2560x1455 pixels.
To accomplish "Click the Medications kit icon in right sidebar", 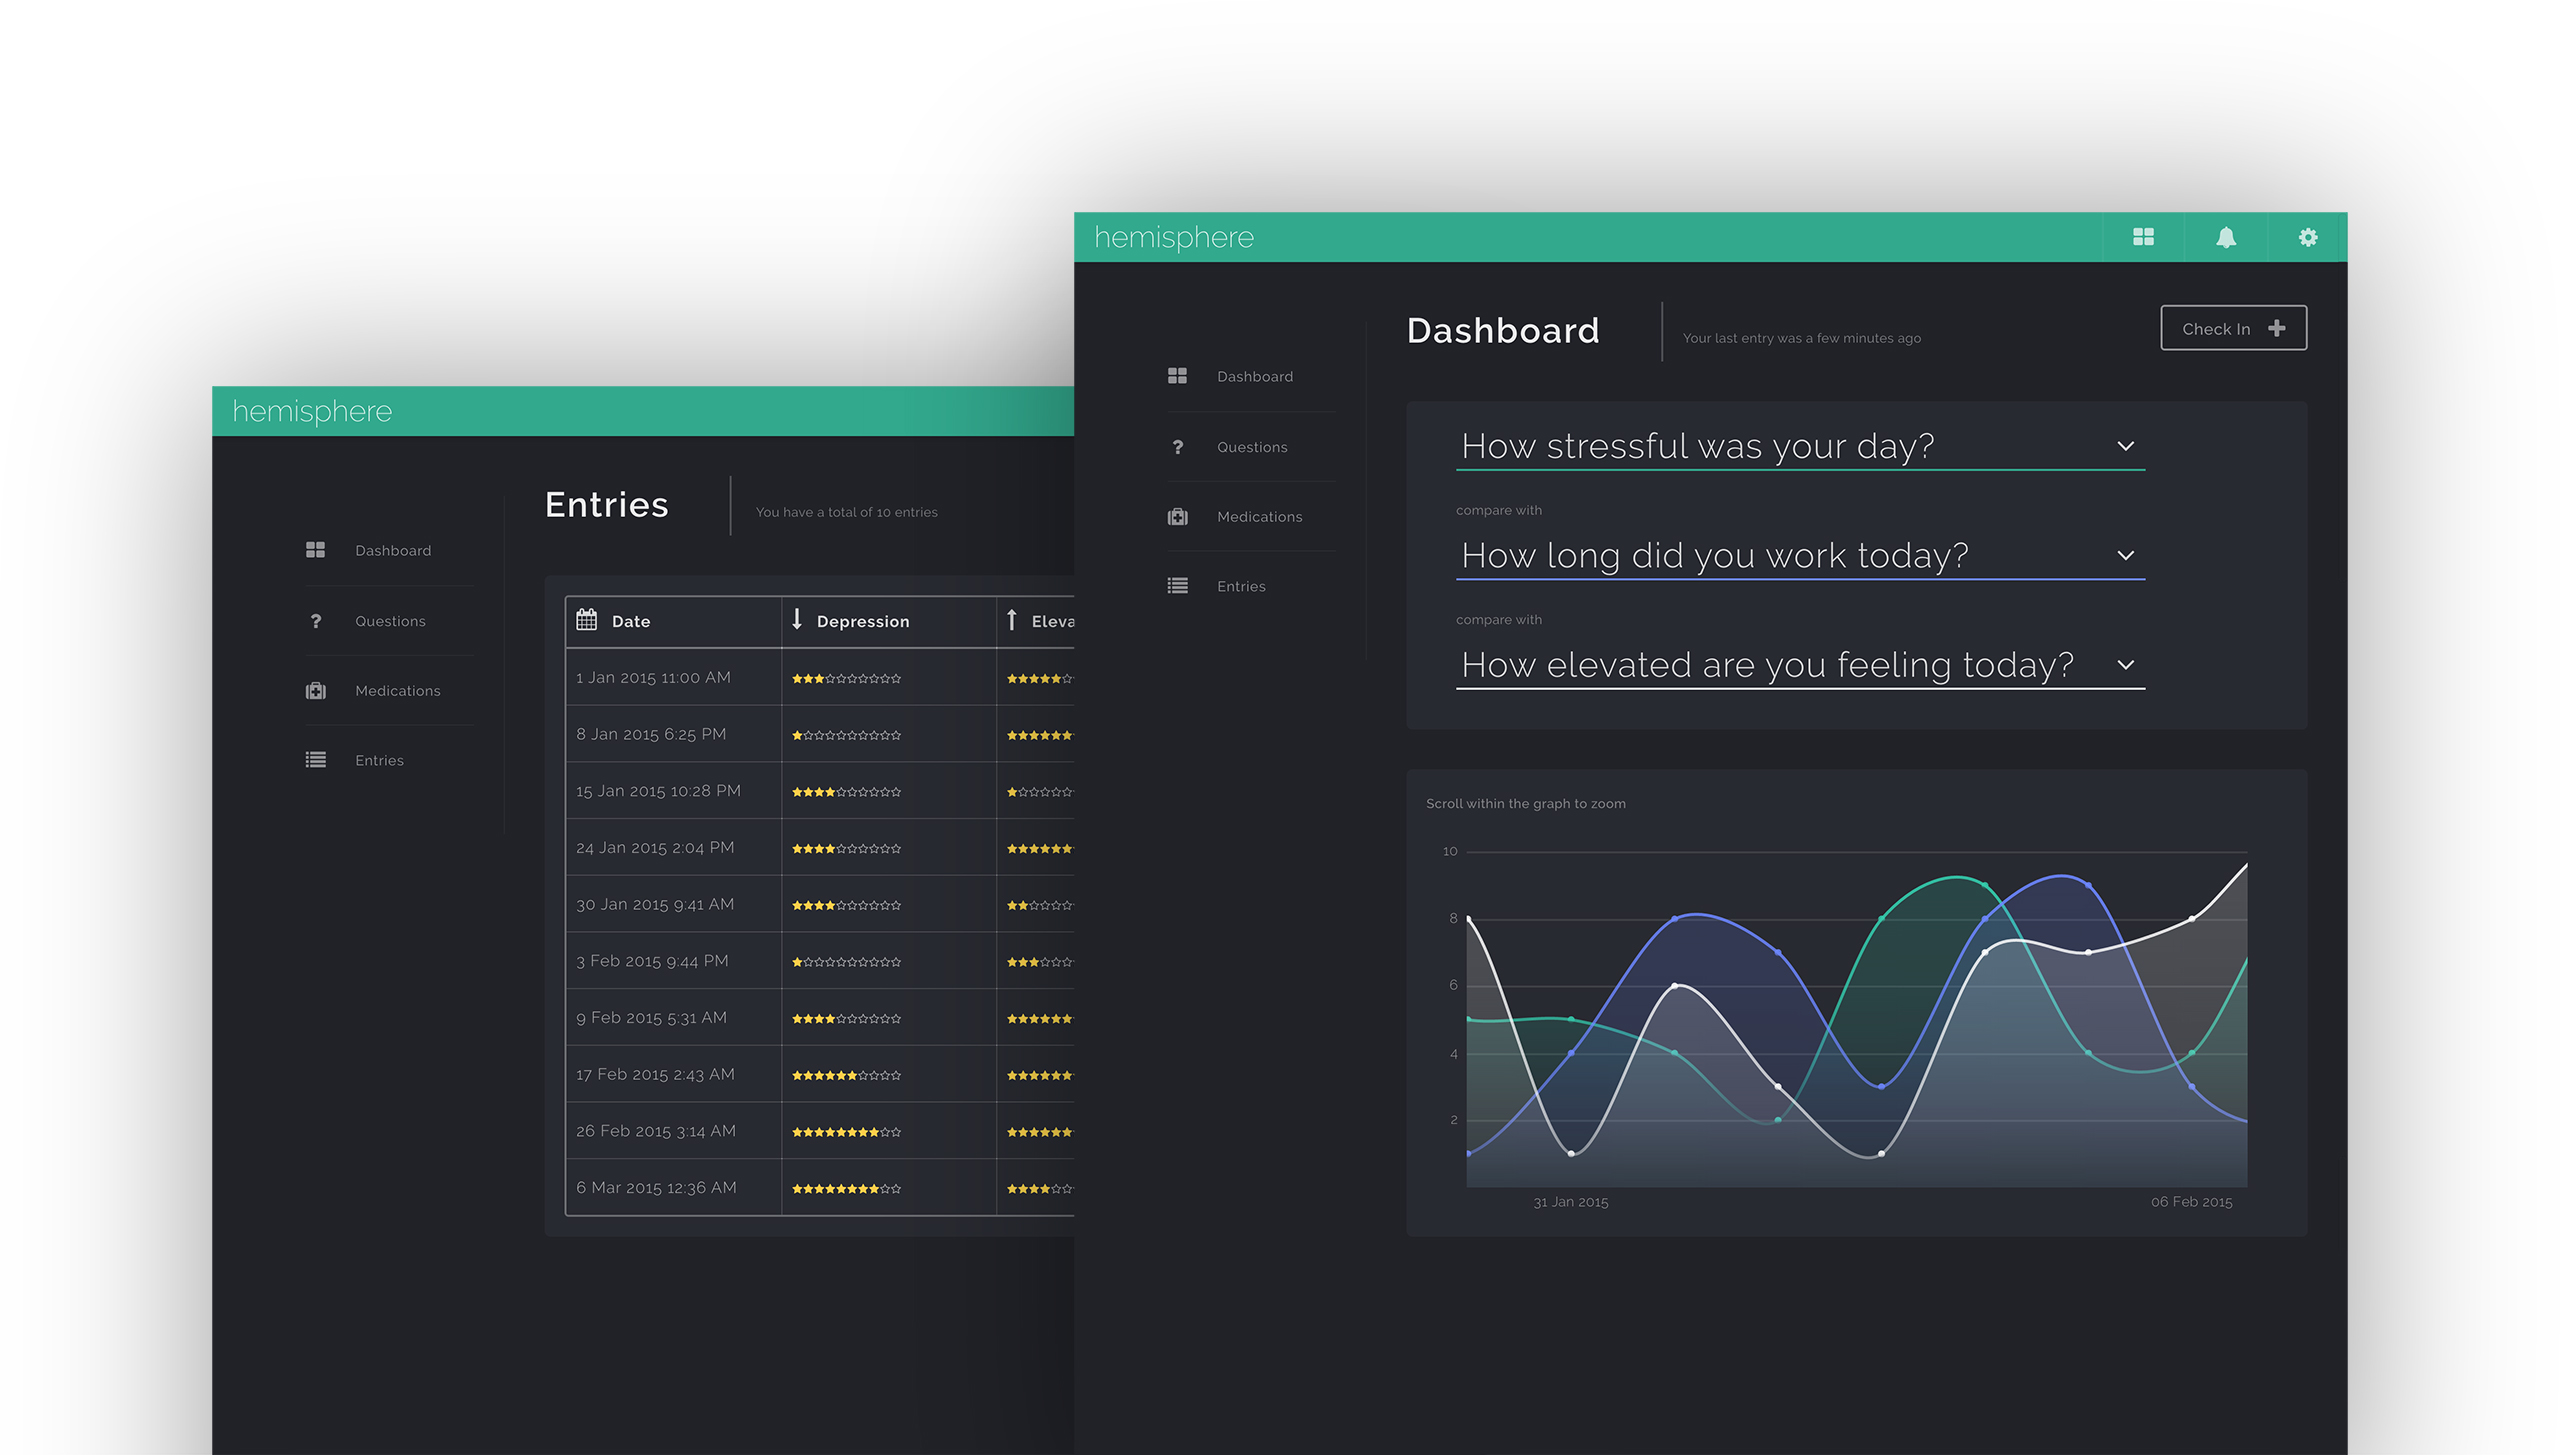I will point(1177,517).
